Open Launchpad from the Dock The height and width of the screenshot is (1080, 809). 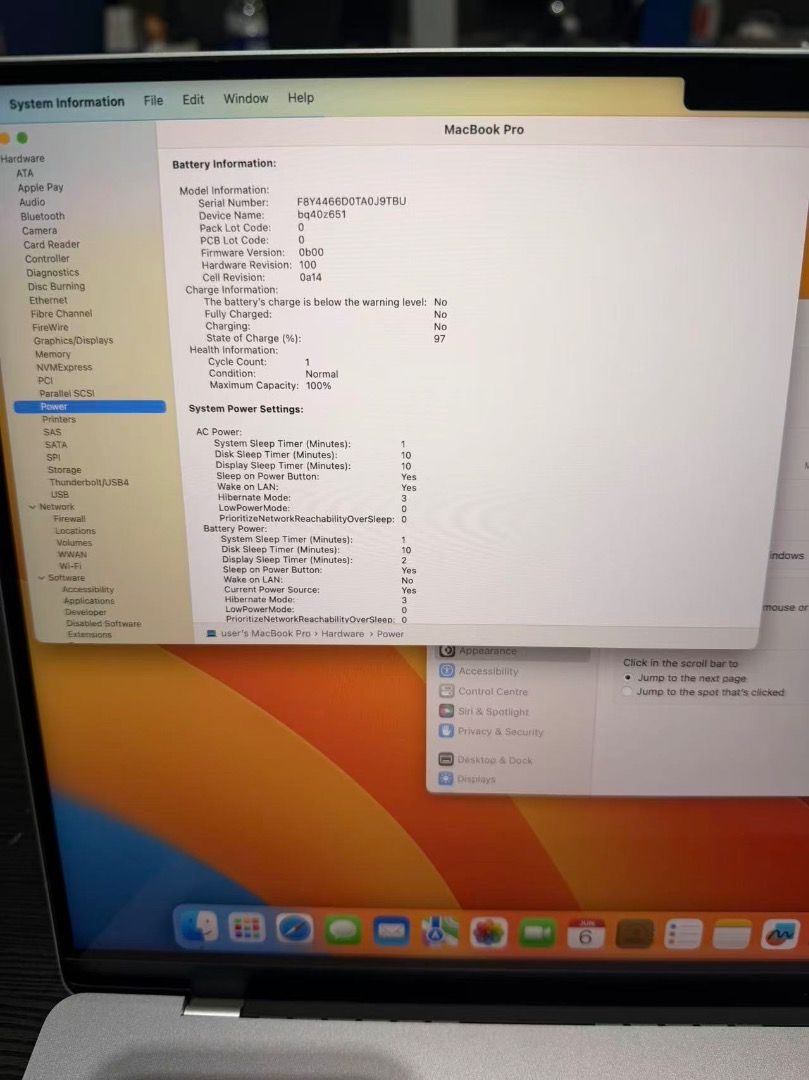tap(246, 928)
